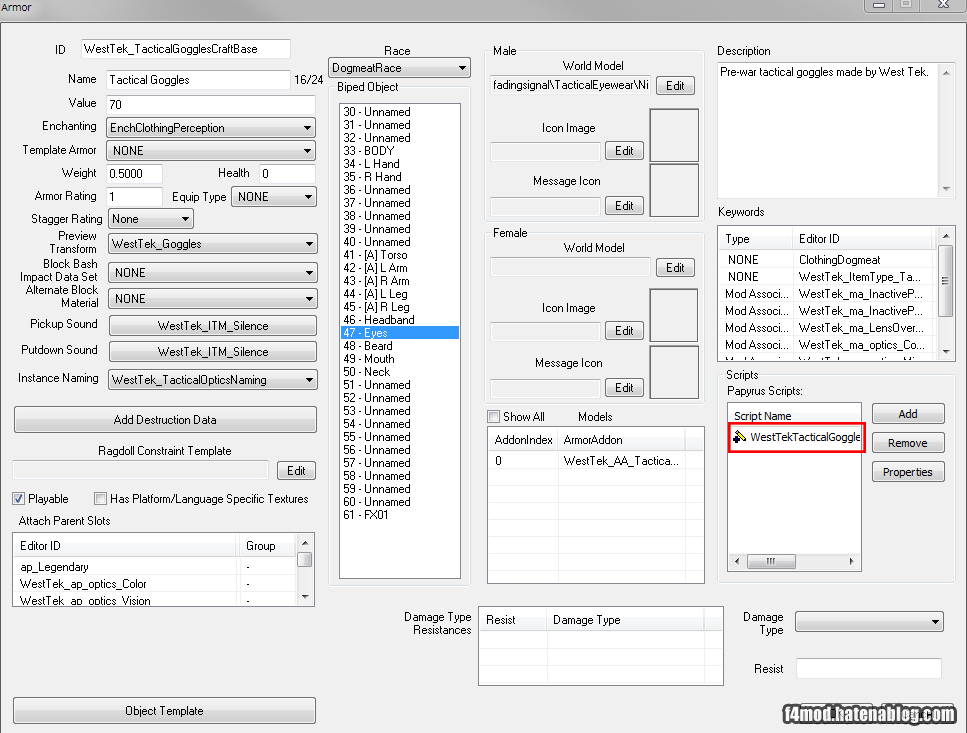Select biped slot 34 - L Hand
Viewport: 967px width, 733px height.
point(400,164)
